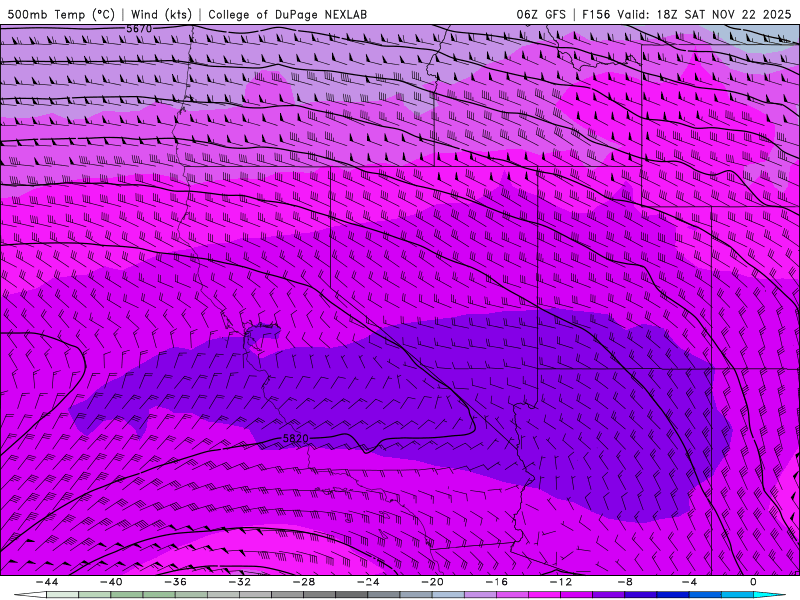
Task: Click the -40 color scale label
Action: coord(111,582)
